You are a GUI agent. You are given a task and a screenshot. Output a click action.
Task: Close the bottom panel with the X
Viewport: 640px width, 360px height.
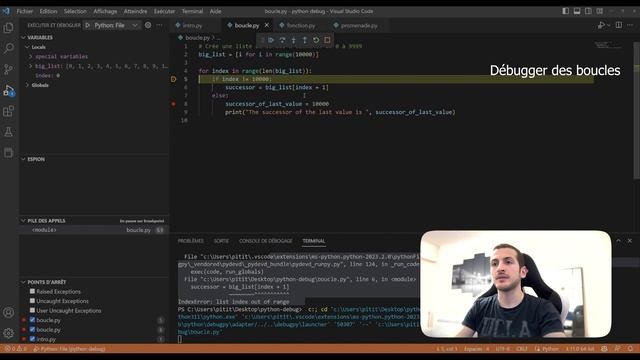click(x=630, y=241)
